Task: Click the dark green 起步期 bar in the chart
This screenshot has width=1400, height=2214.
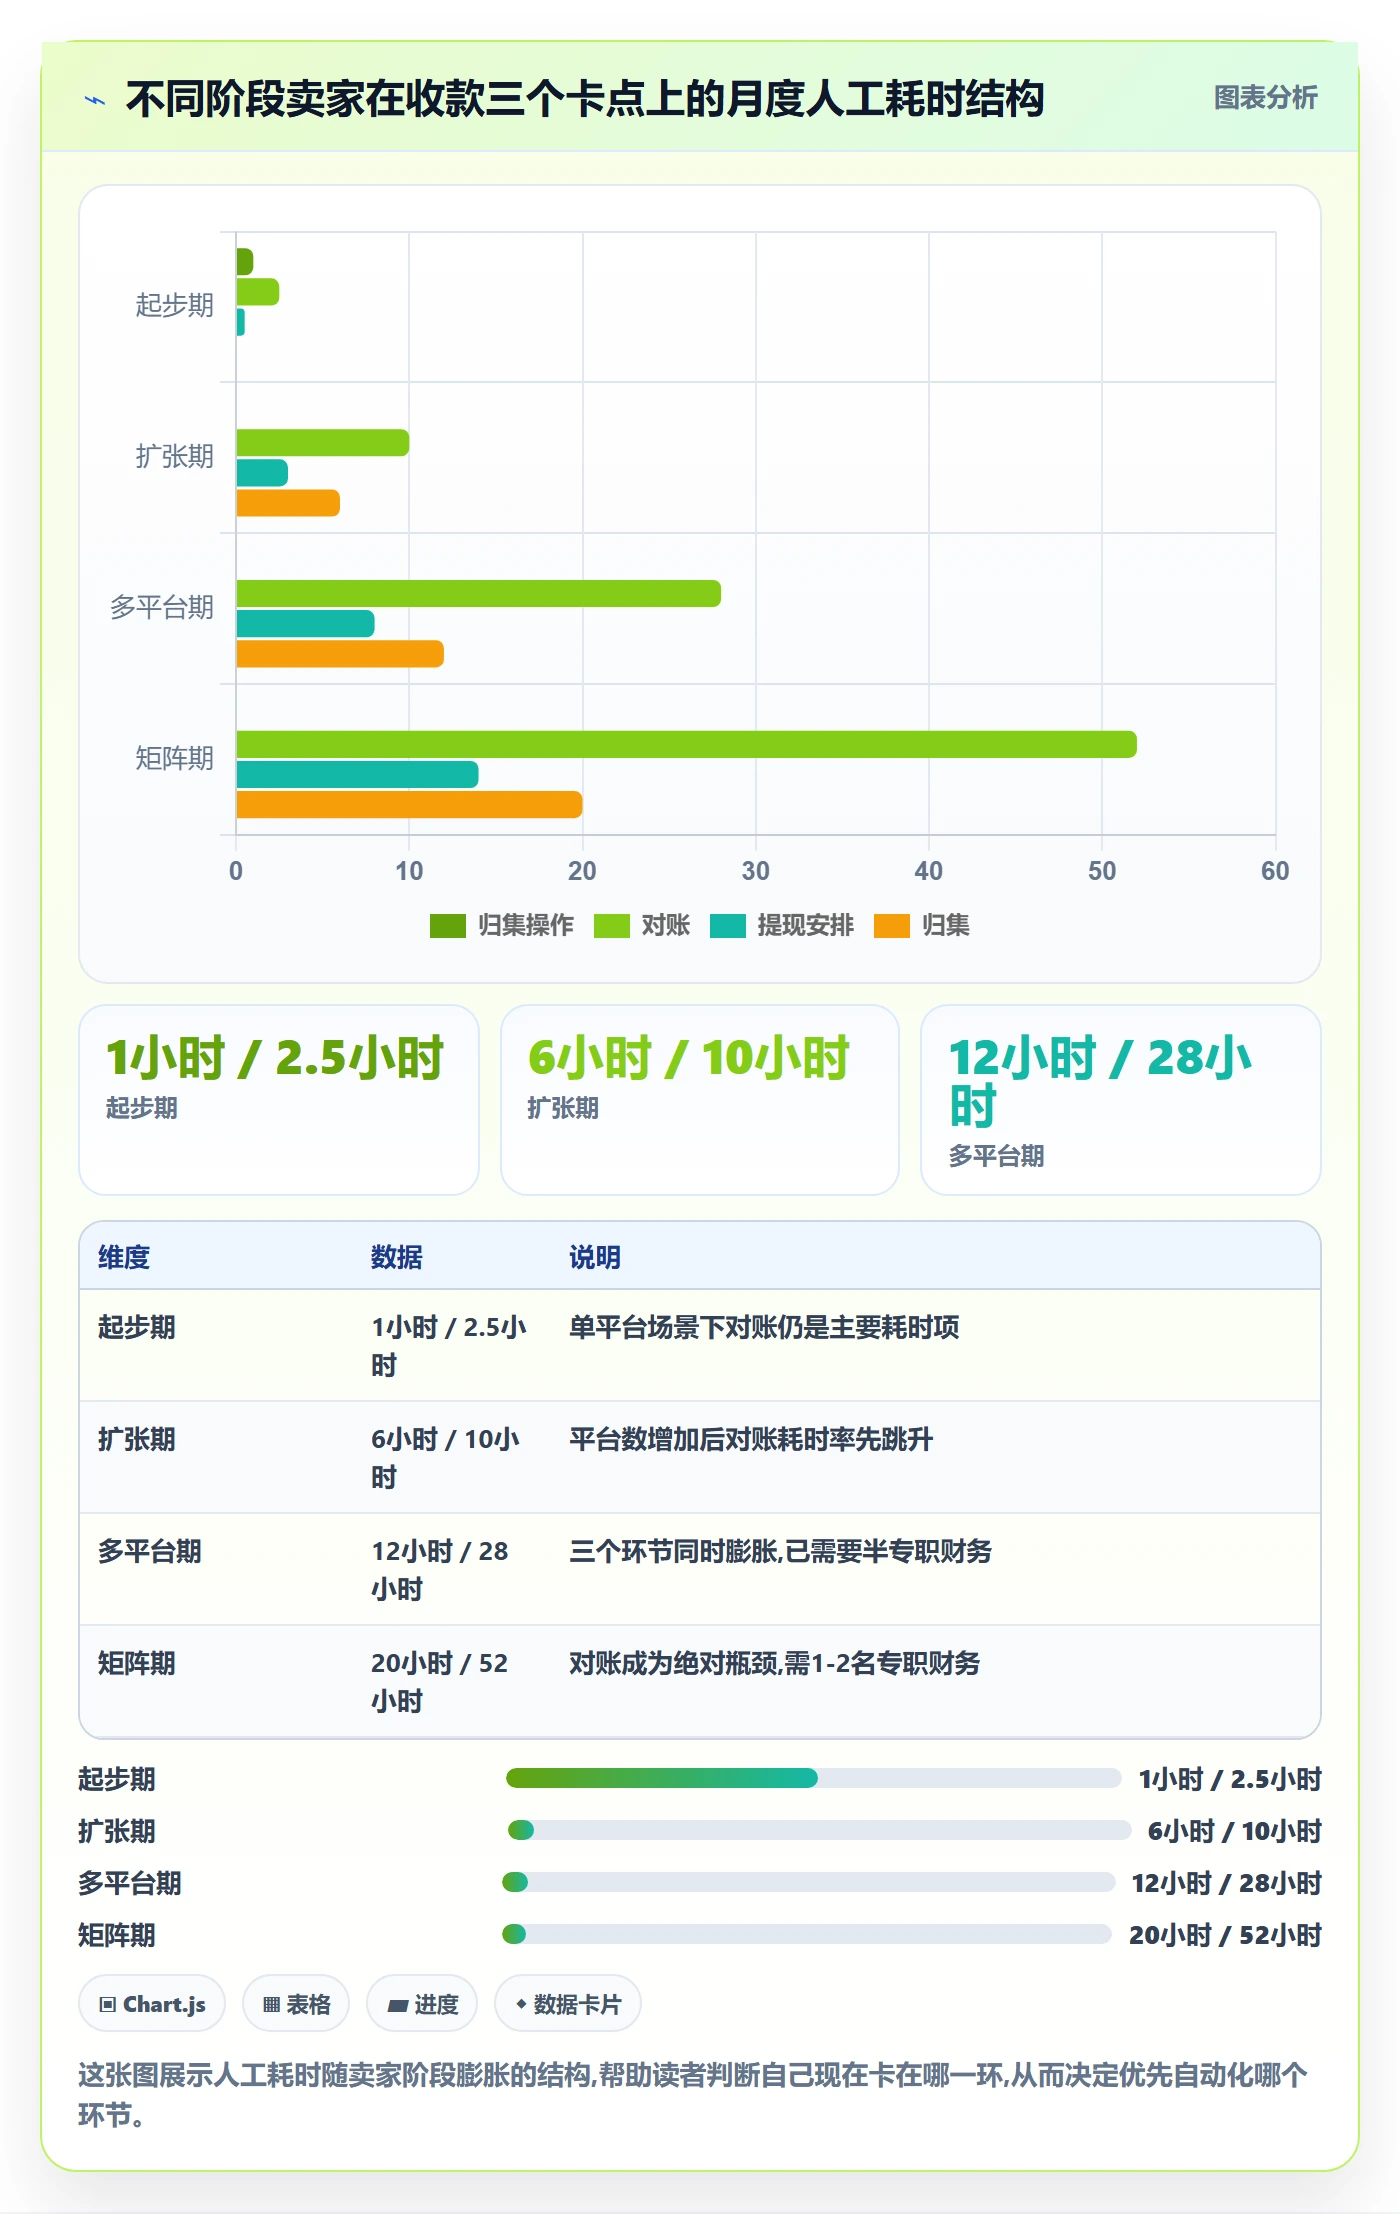Action: point(245,262)
